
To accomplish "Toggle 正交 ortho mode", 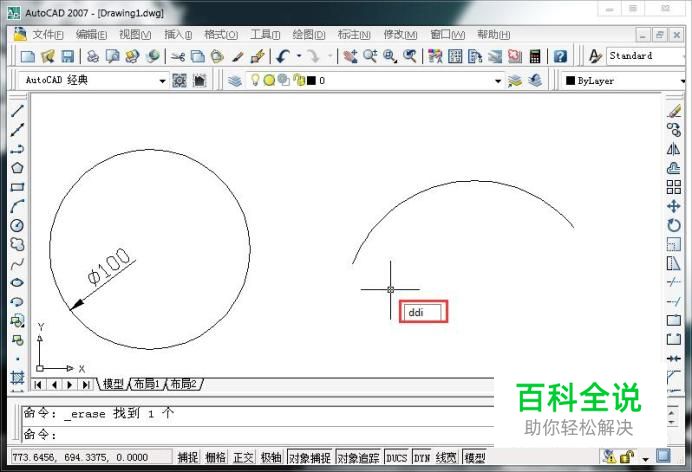I will [243, 457].
